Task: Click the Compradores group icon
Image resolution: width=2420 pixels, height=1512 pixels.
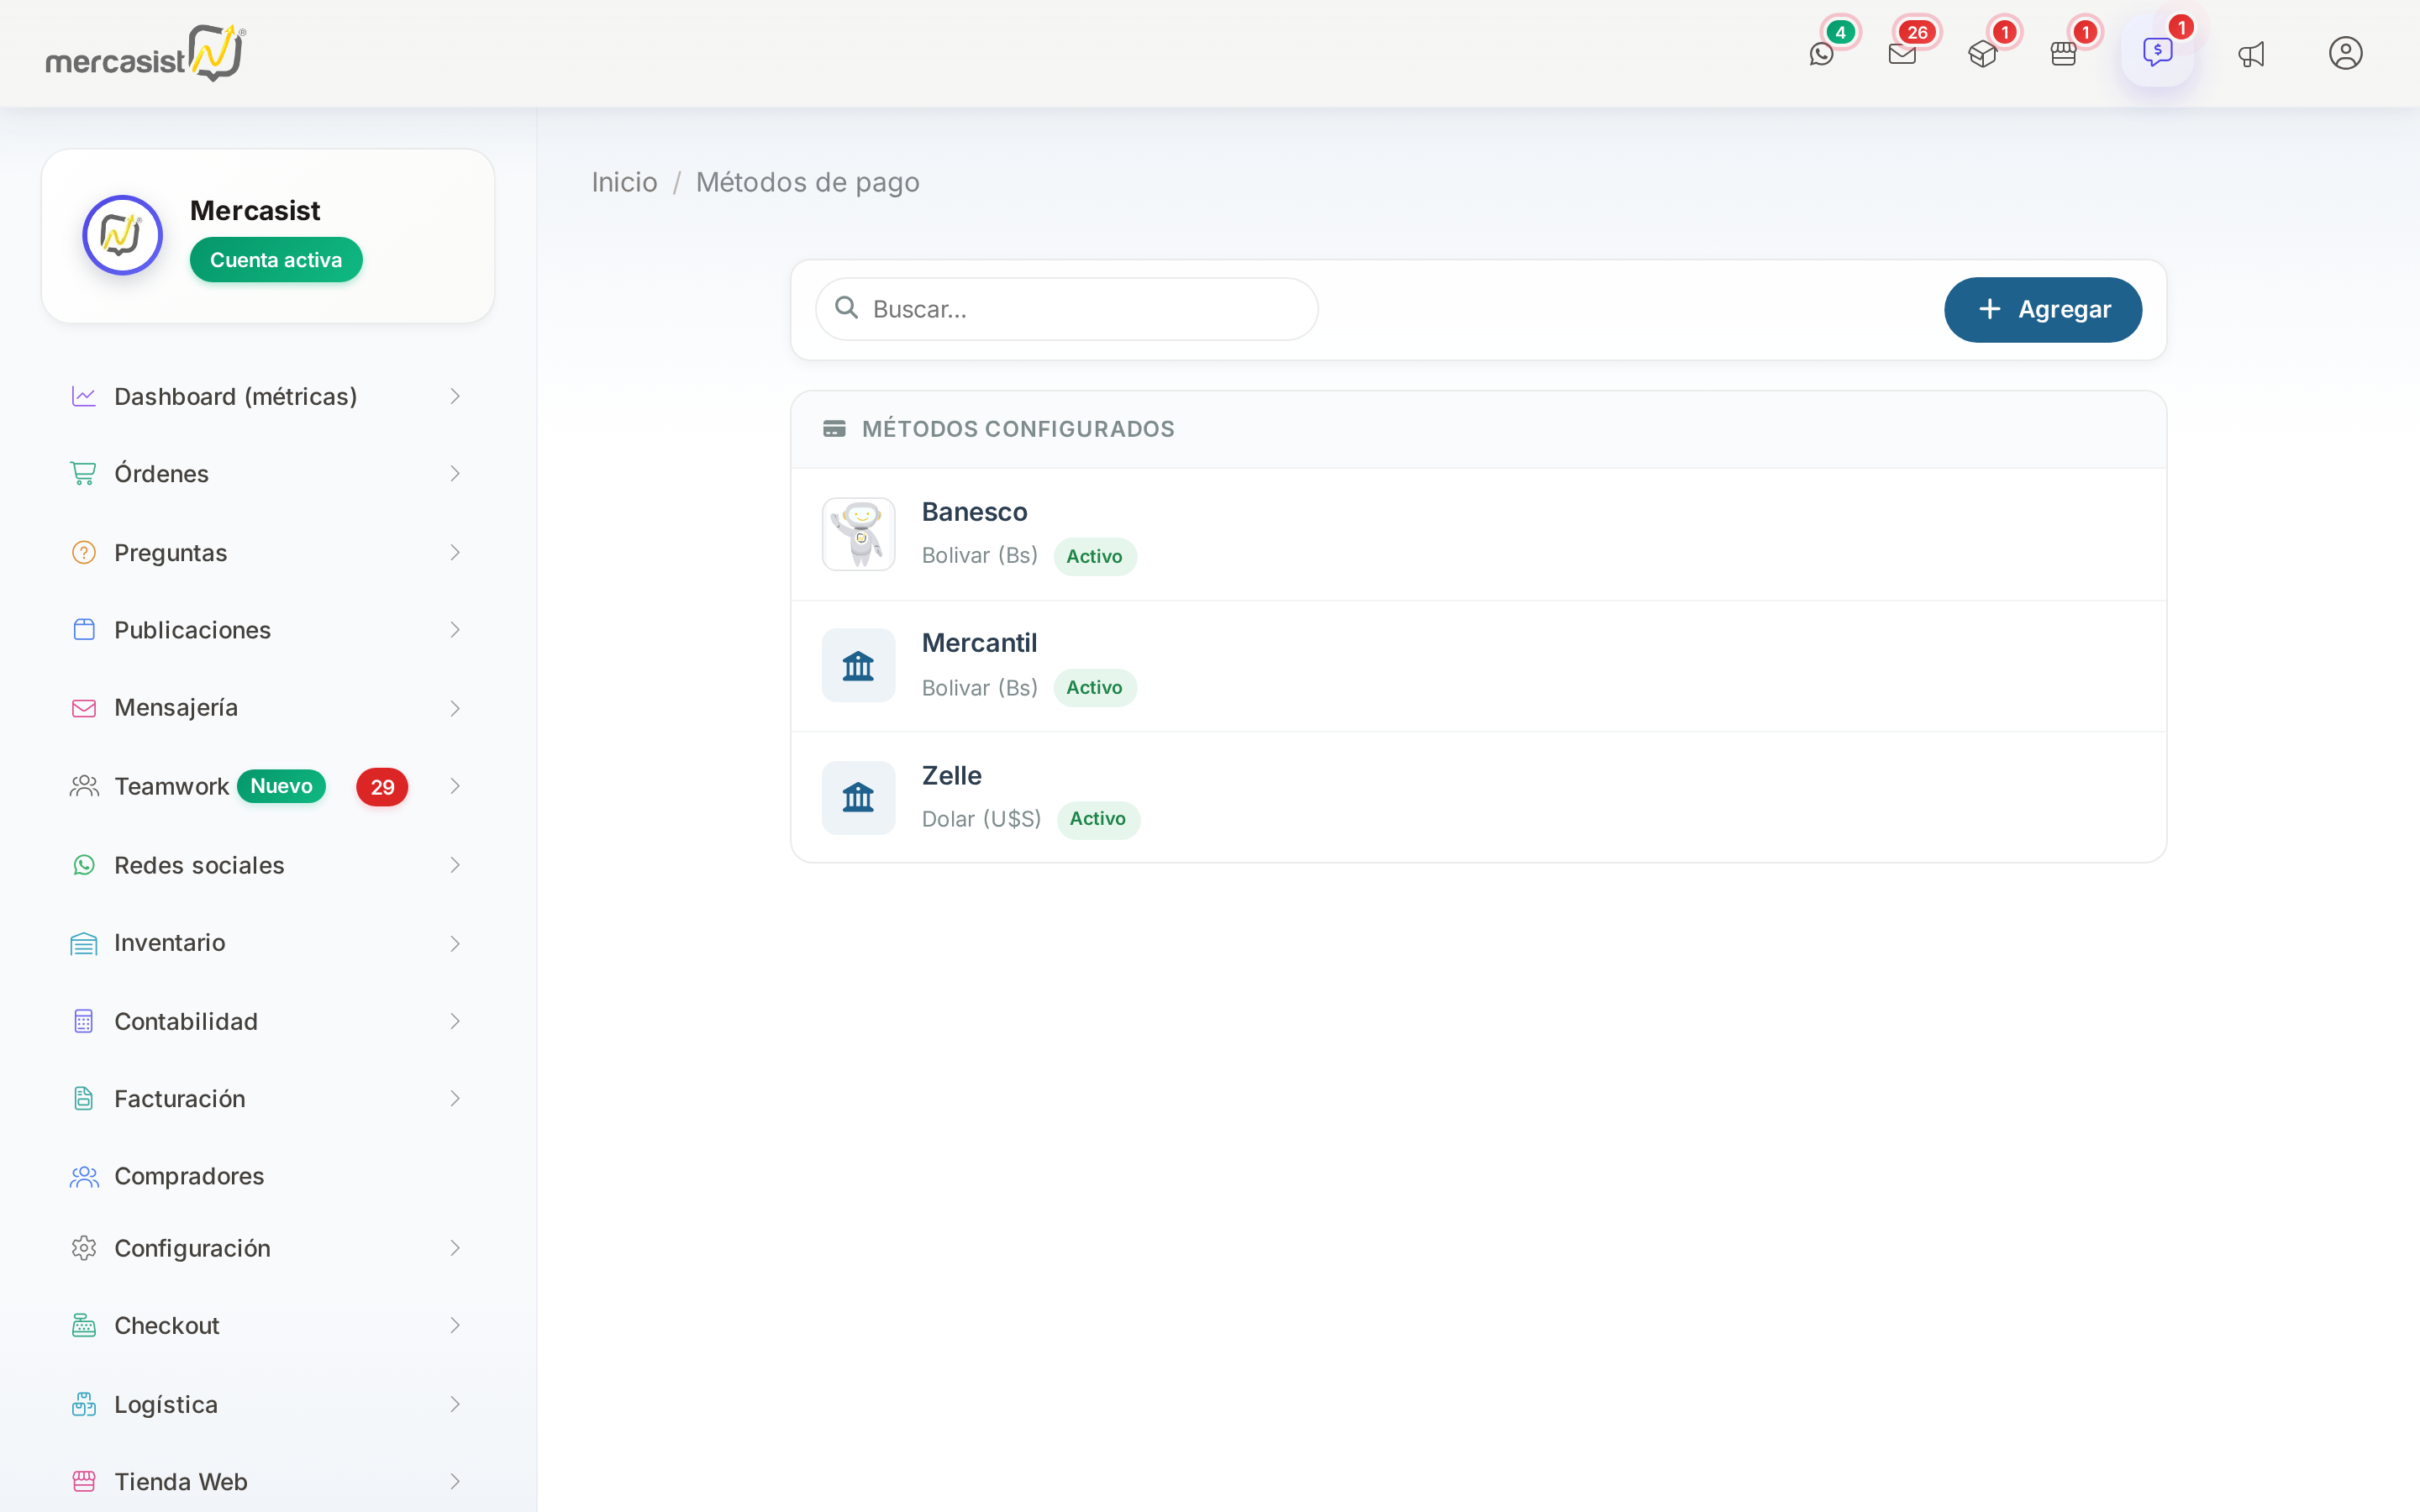Action: tap(84, 1177)
